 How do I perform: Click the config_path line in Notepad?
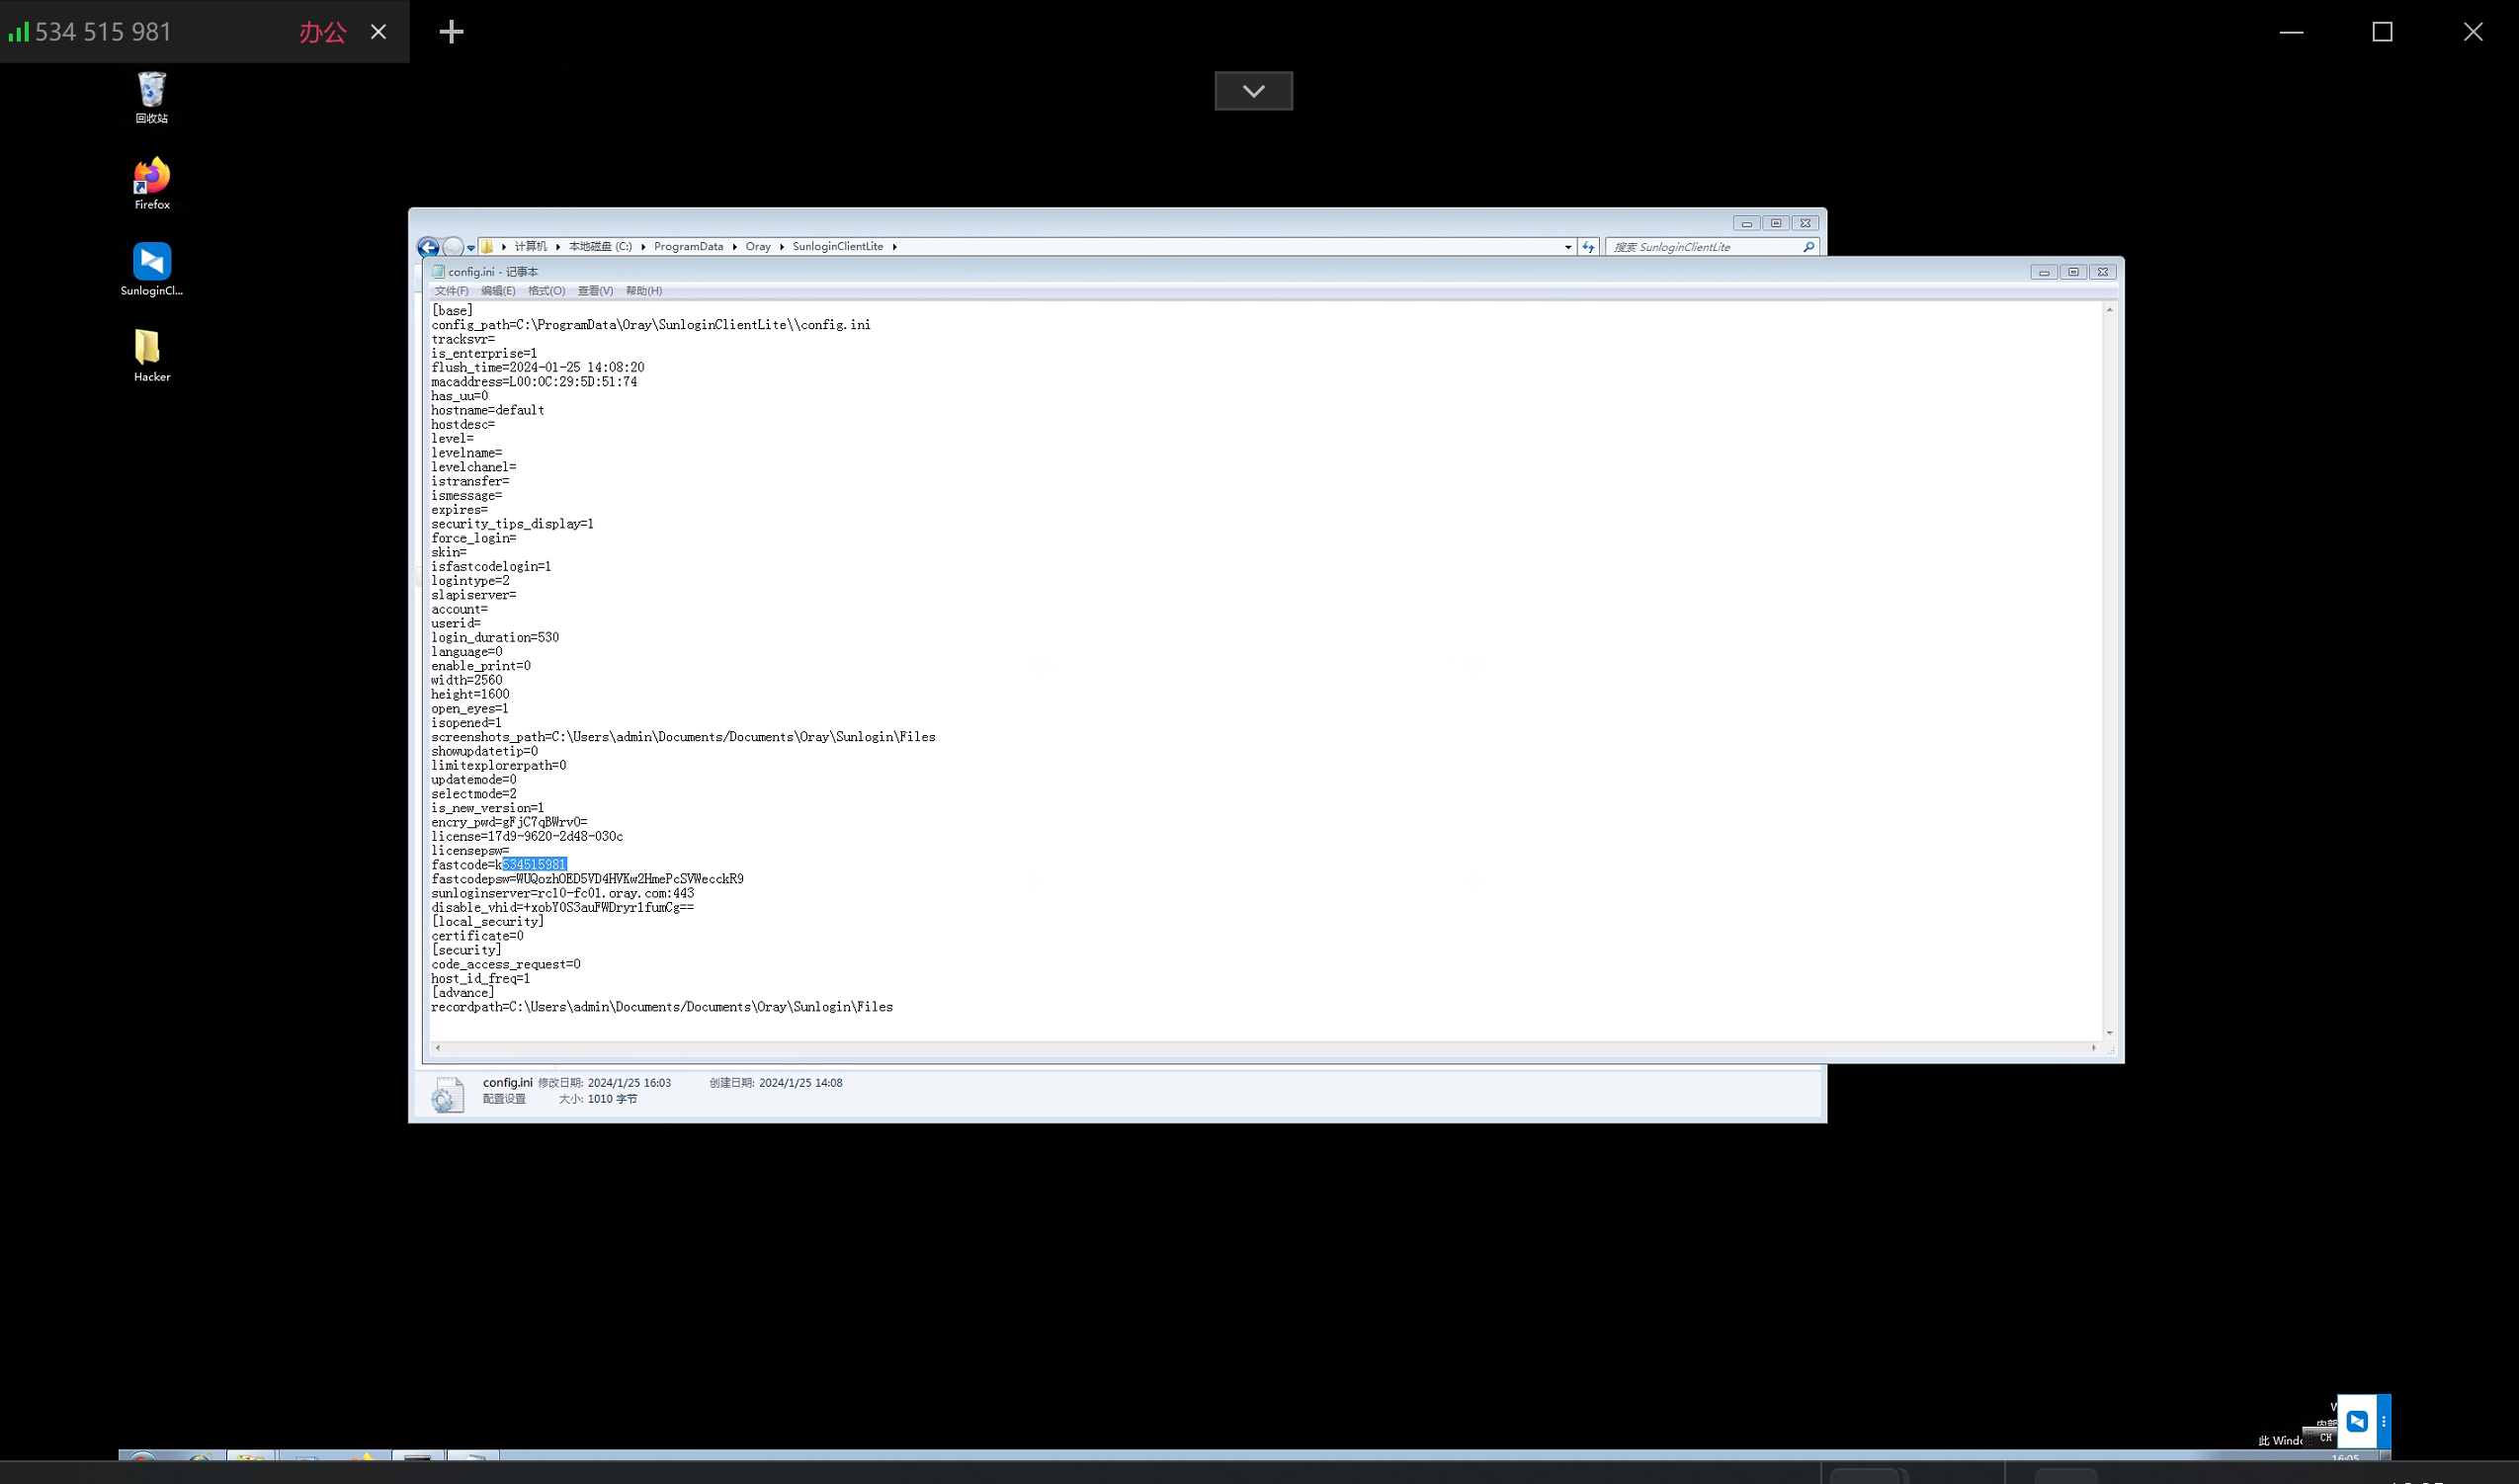(651, 325)
